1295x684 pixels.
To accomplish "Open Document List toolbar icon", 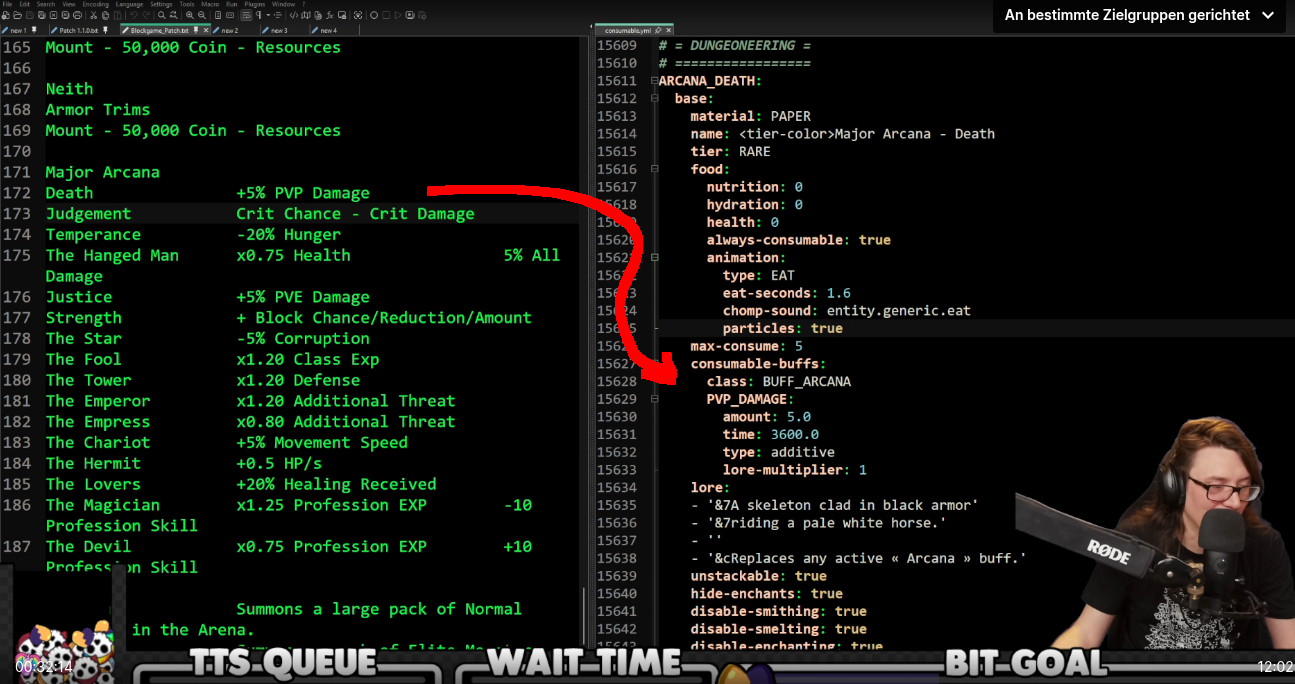I will [318, 15].
